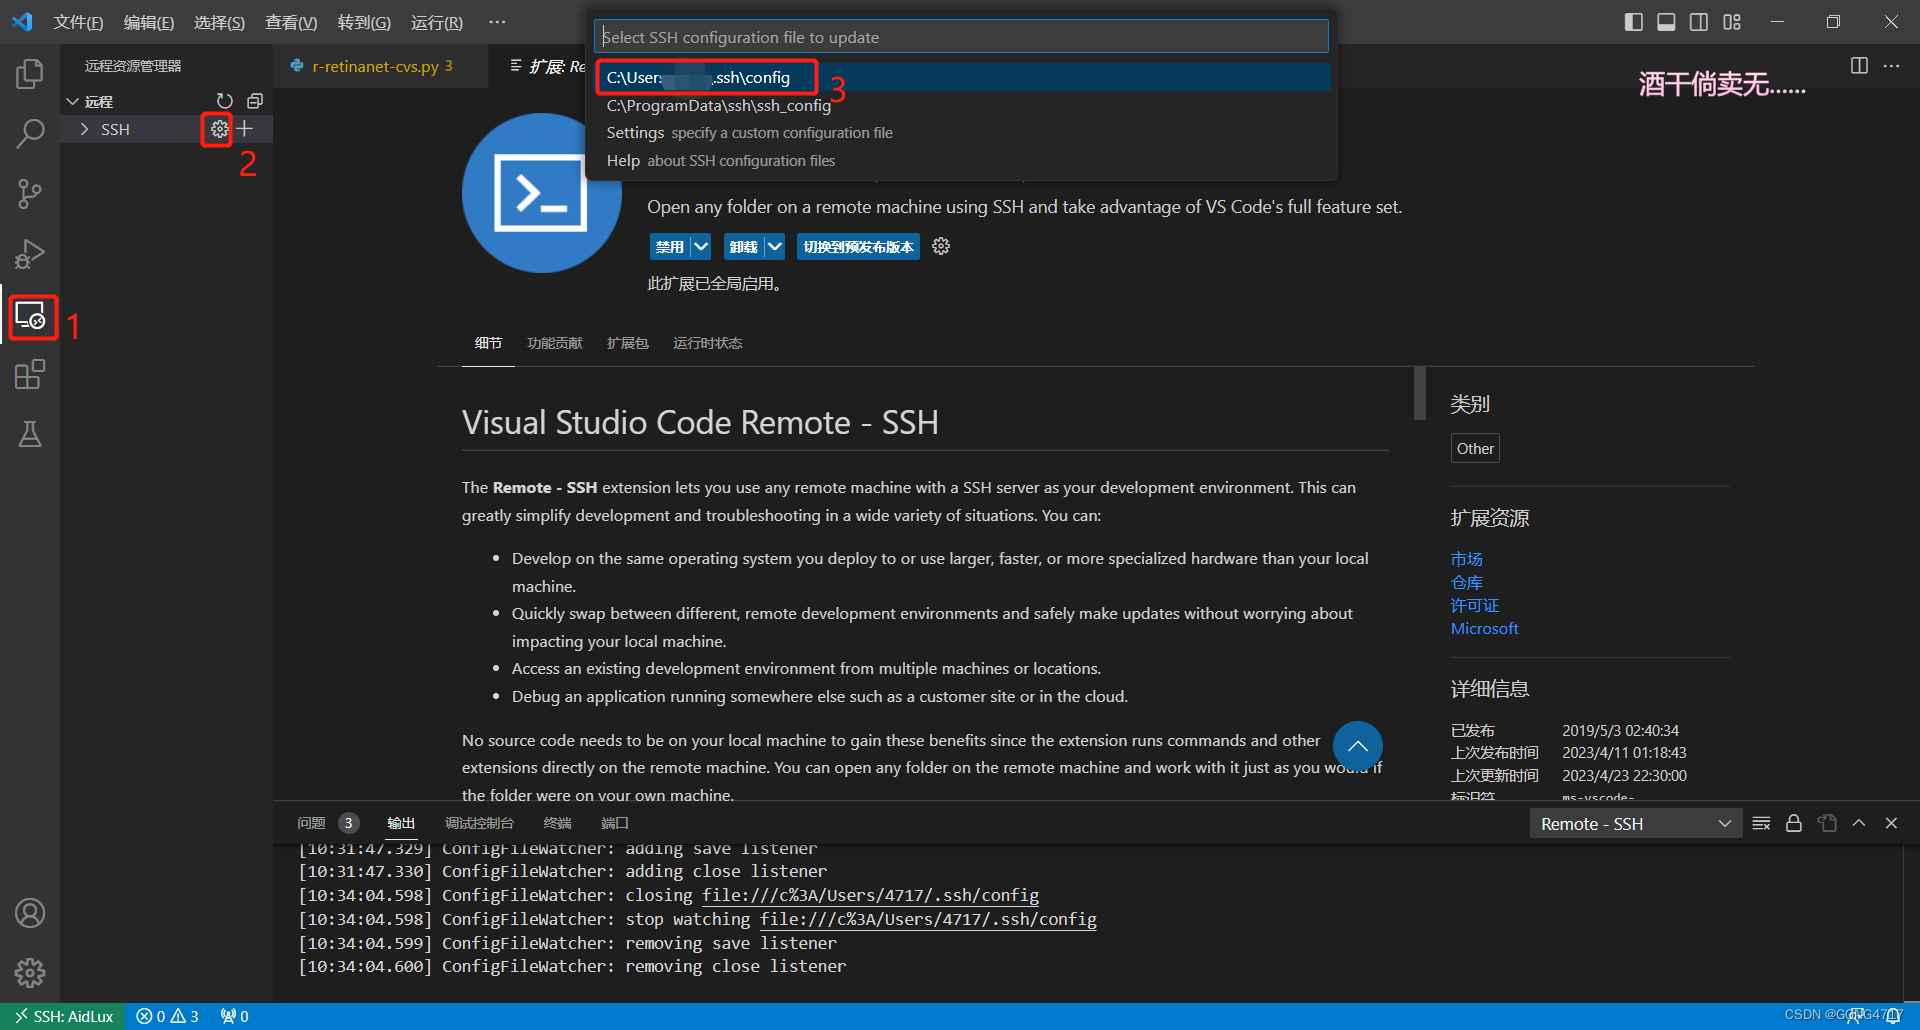The width and height of the screenshot is (1920, 1030).
Task: Refresh the remote explorer list
Action: (225, 101)
